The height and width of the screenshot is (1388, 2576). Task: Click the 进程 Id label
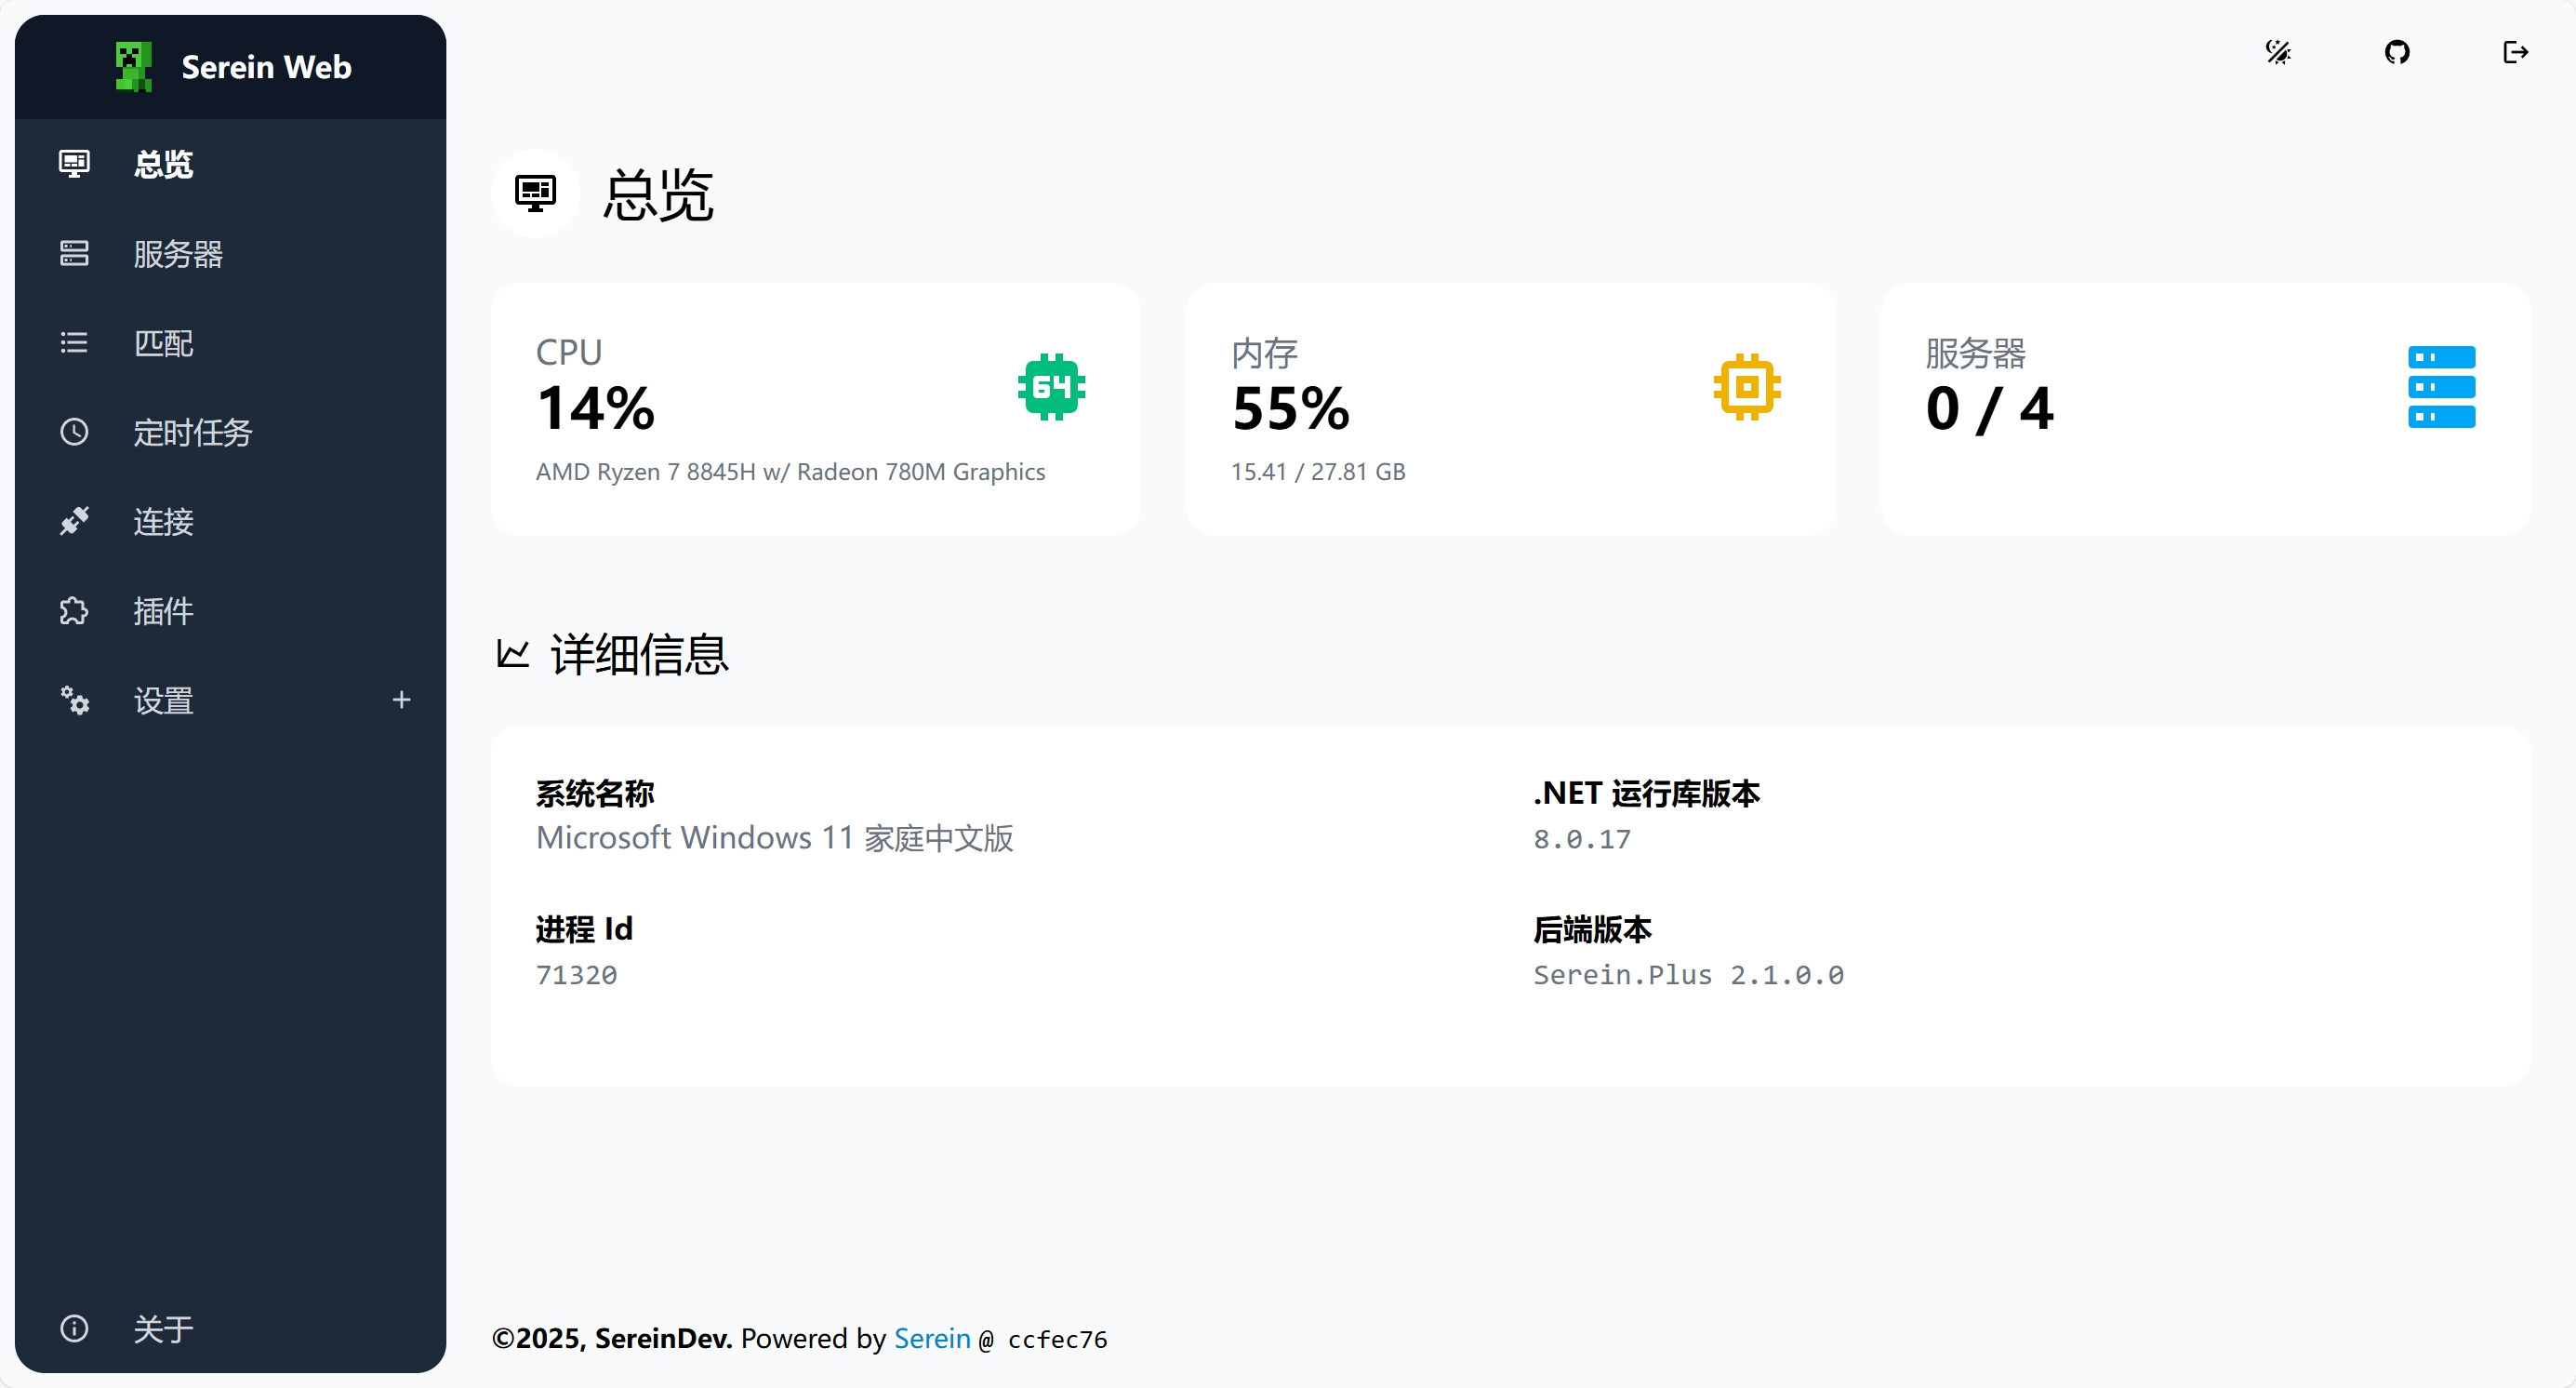tap(584, 929)
